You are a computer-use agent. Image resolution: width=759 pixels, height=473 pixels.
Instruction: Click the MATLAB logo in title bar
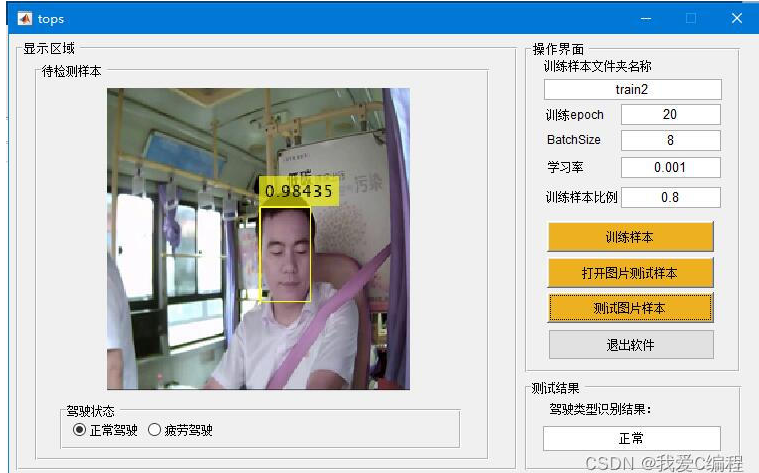click(23, 18)
